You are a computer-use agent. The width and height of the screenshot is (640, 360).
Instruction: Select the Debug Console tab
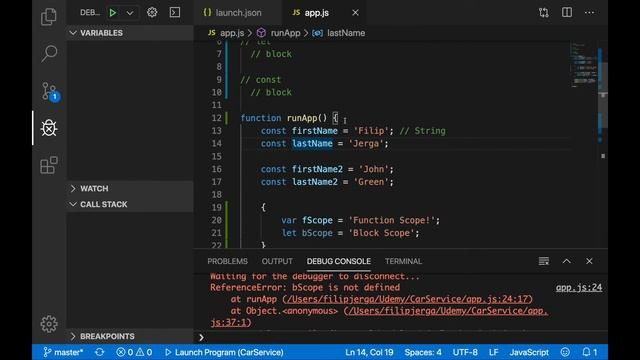(x=339, y=261)
